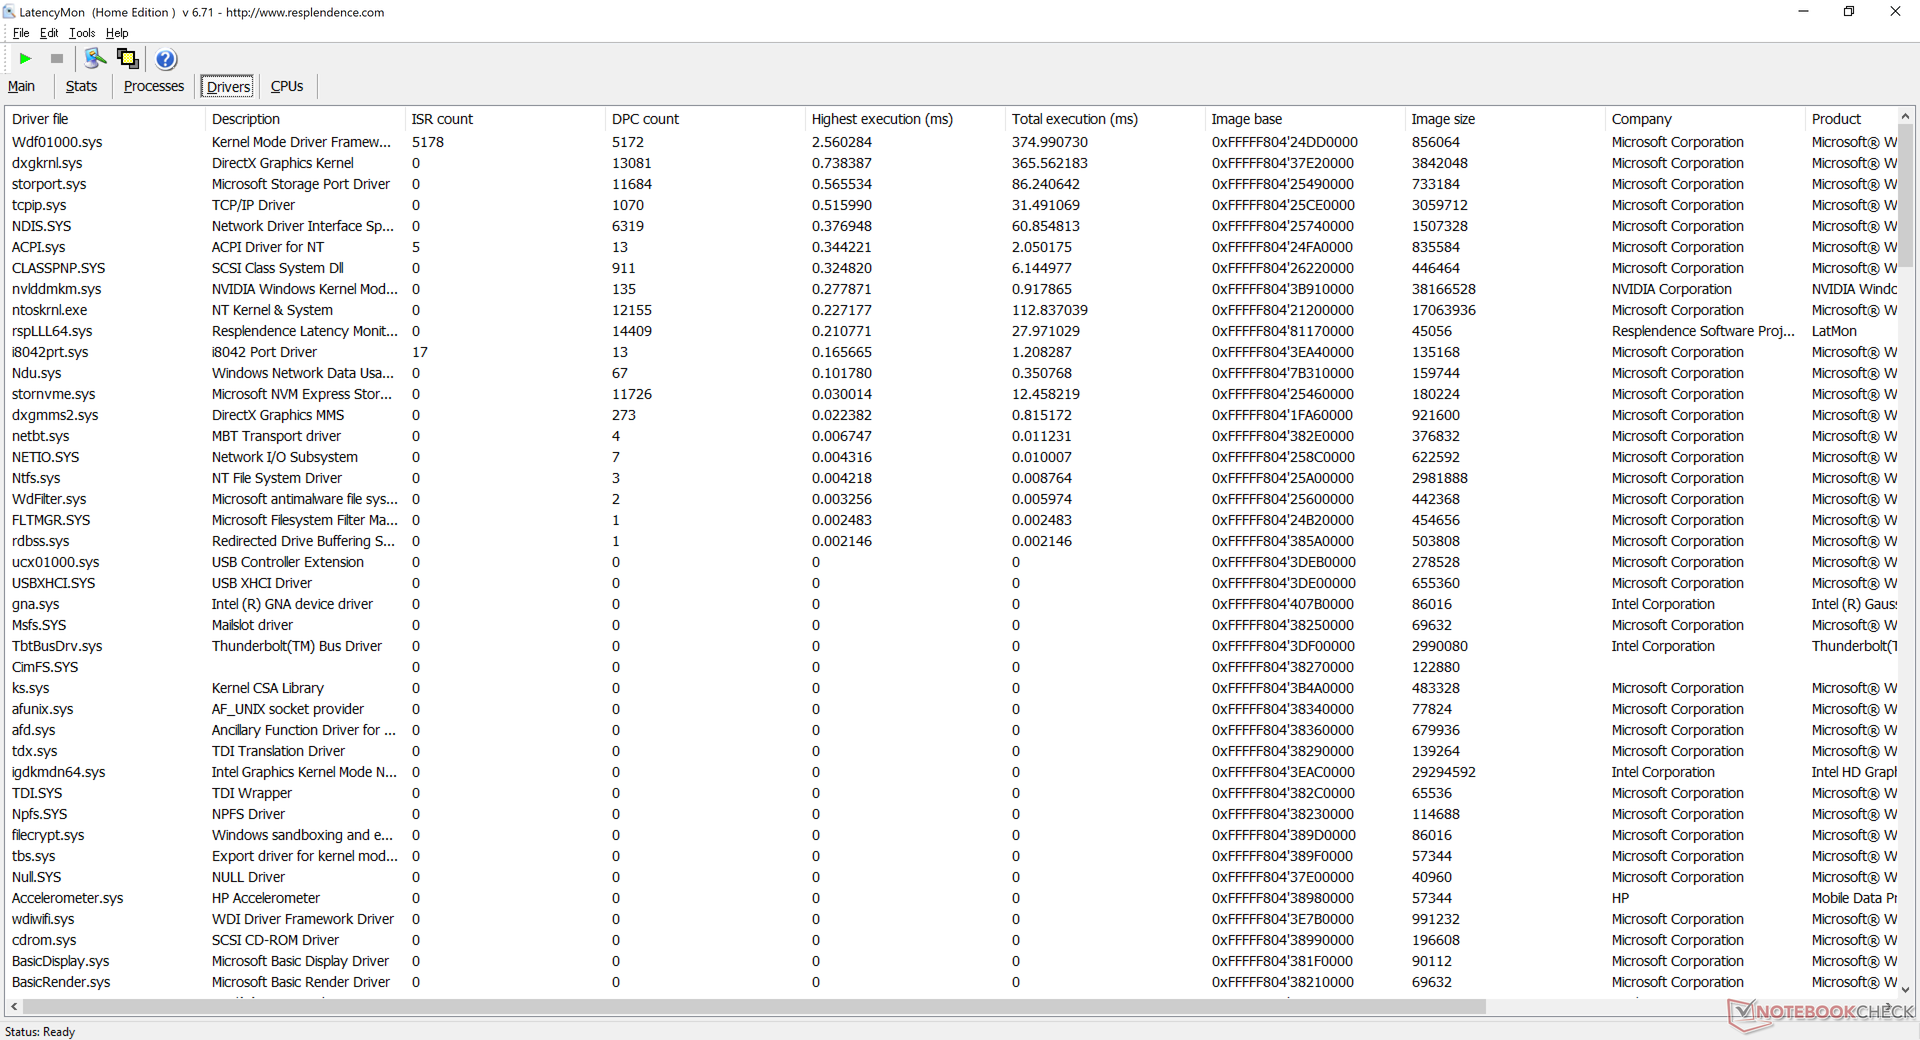This screenshot has width=1920, height=1040.
Task: Click the horizontal scrollbar left arrow
Action: 14,1006
